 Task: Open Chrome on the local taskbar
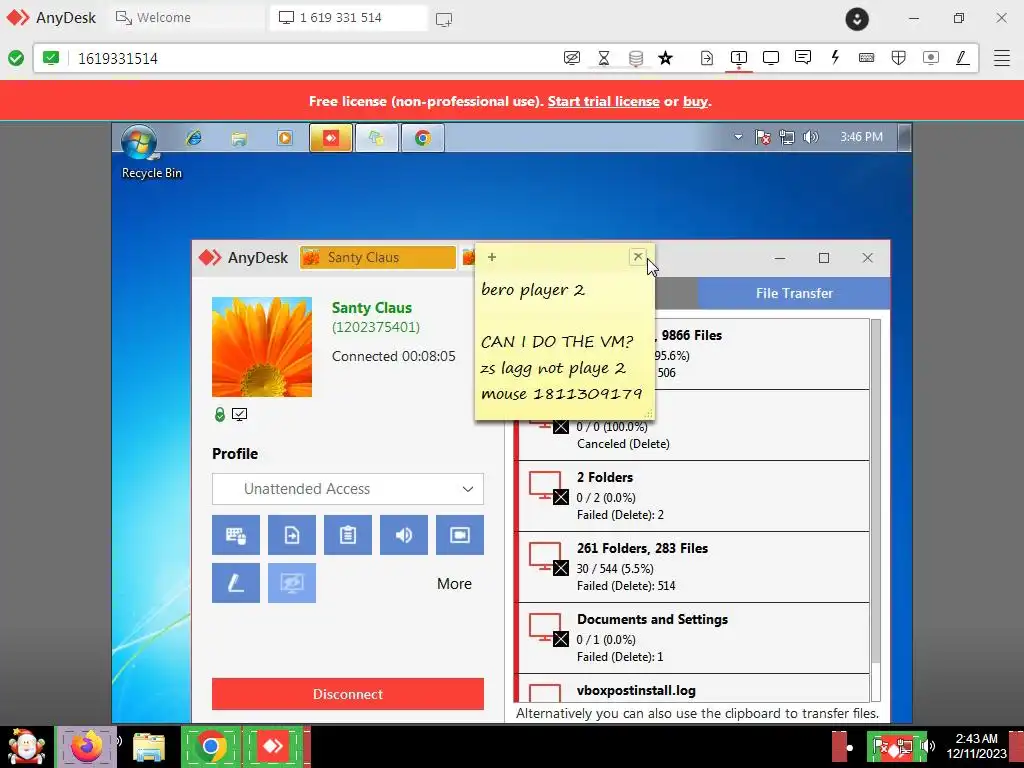210,746
